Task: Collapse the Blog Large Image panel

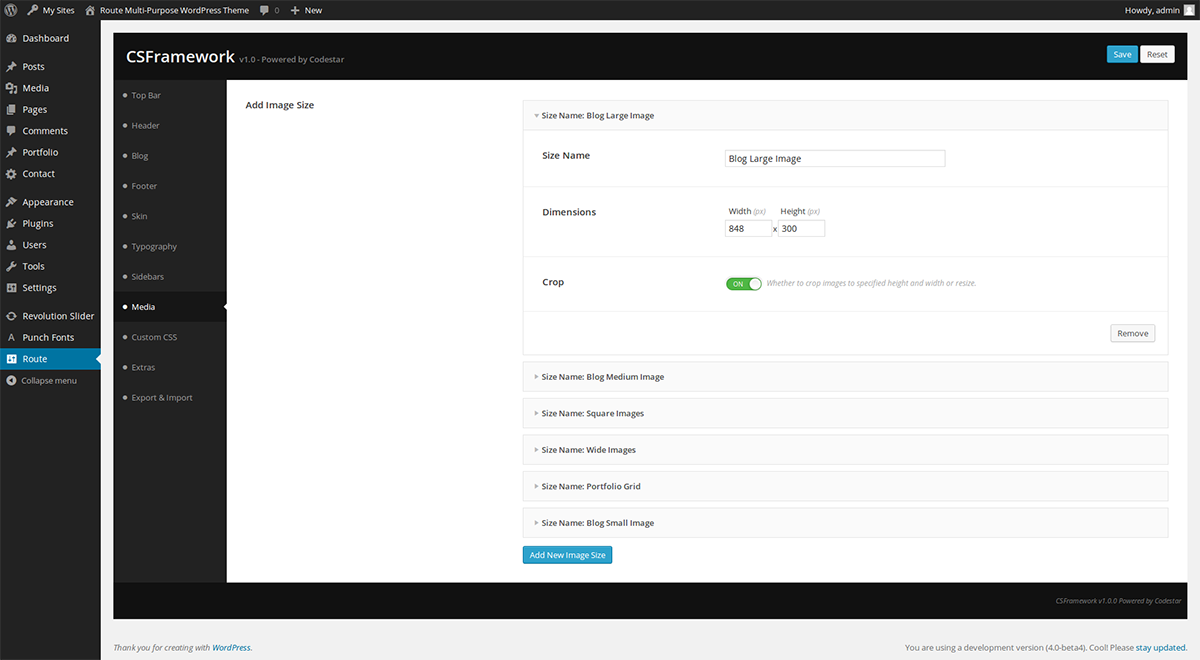Action: point(598,115)
